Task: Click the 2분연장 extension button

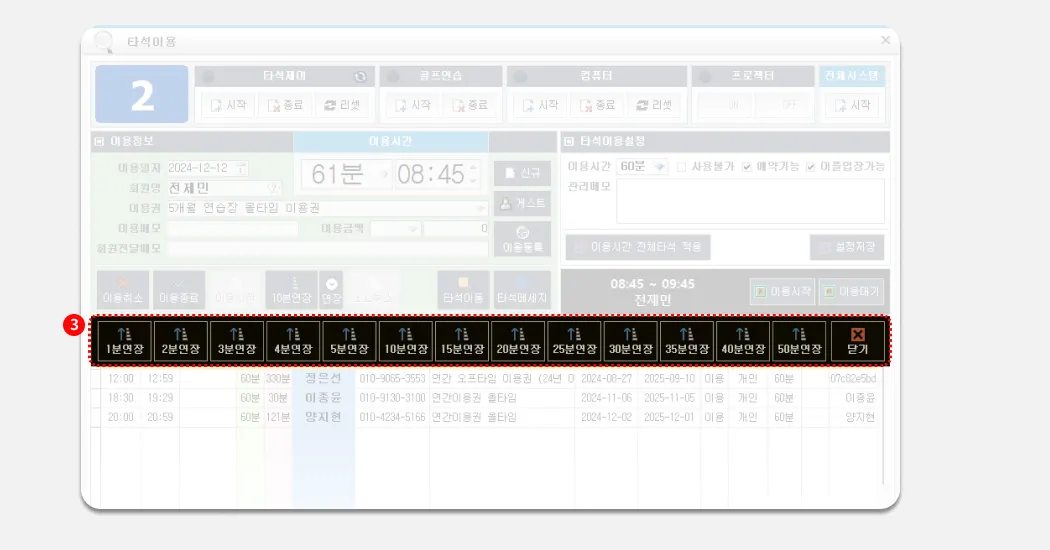Action: tap(181, 341)
